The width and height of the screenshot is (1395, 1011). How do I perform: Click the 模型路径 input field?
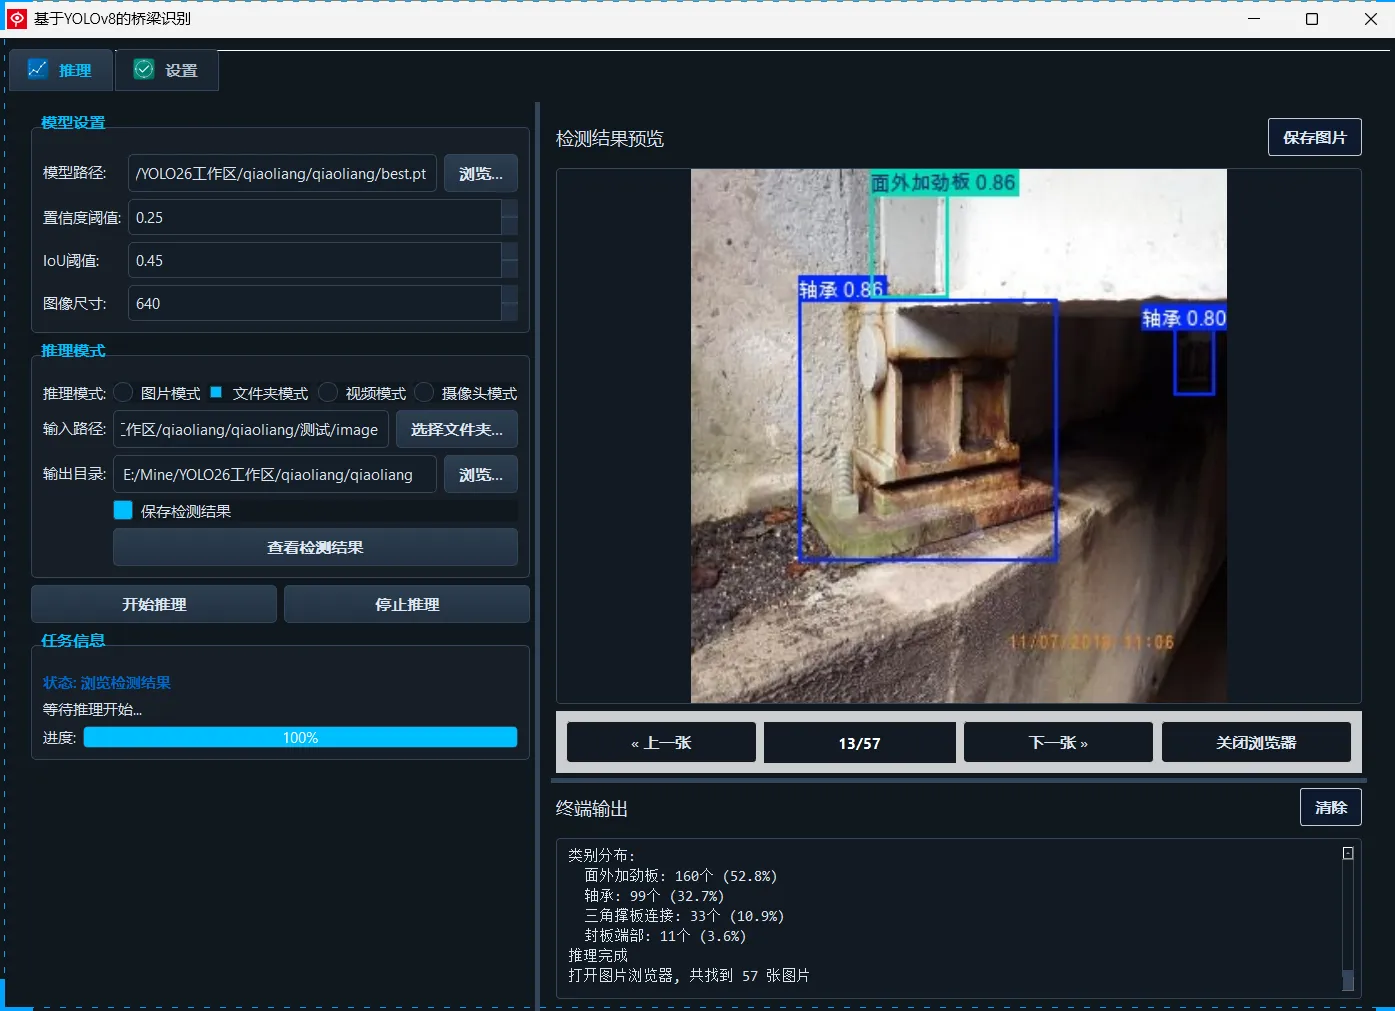pos(282,174)
